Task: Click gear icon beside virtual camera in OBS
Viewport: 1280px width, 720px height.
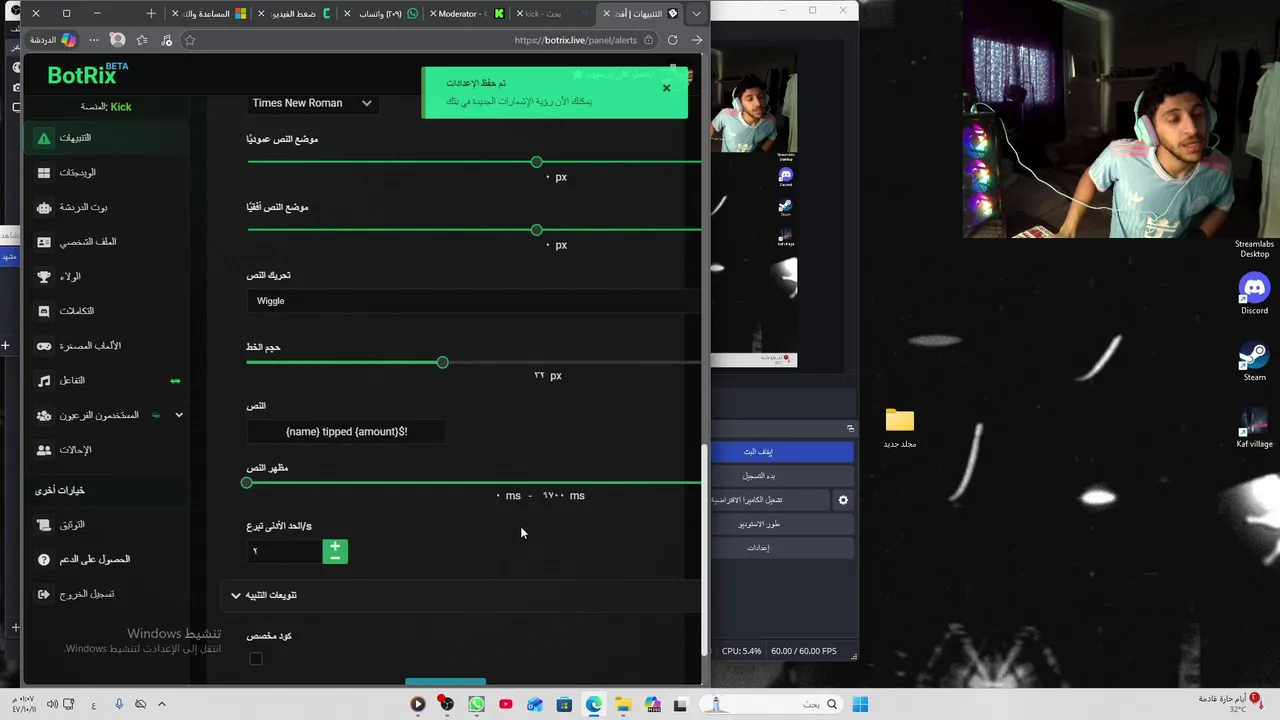Action: 843,500
